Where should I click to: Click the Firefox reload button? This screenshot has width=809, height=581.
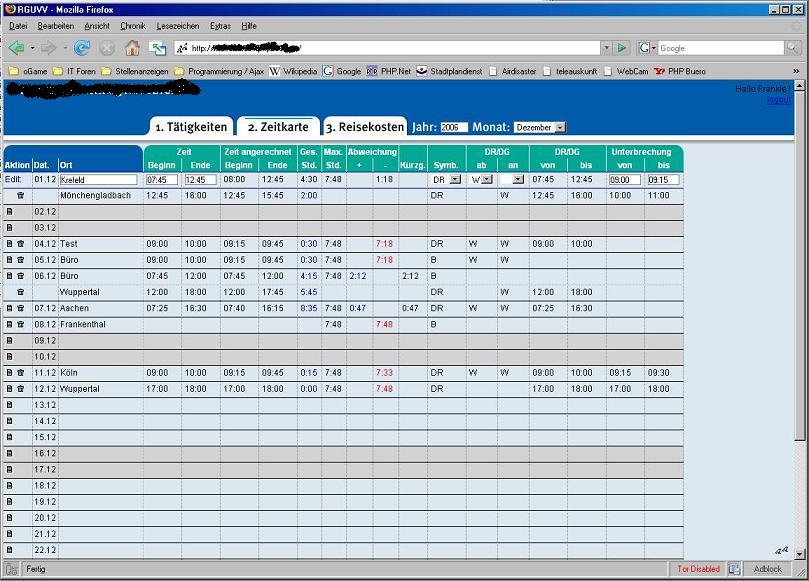82,47
